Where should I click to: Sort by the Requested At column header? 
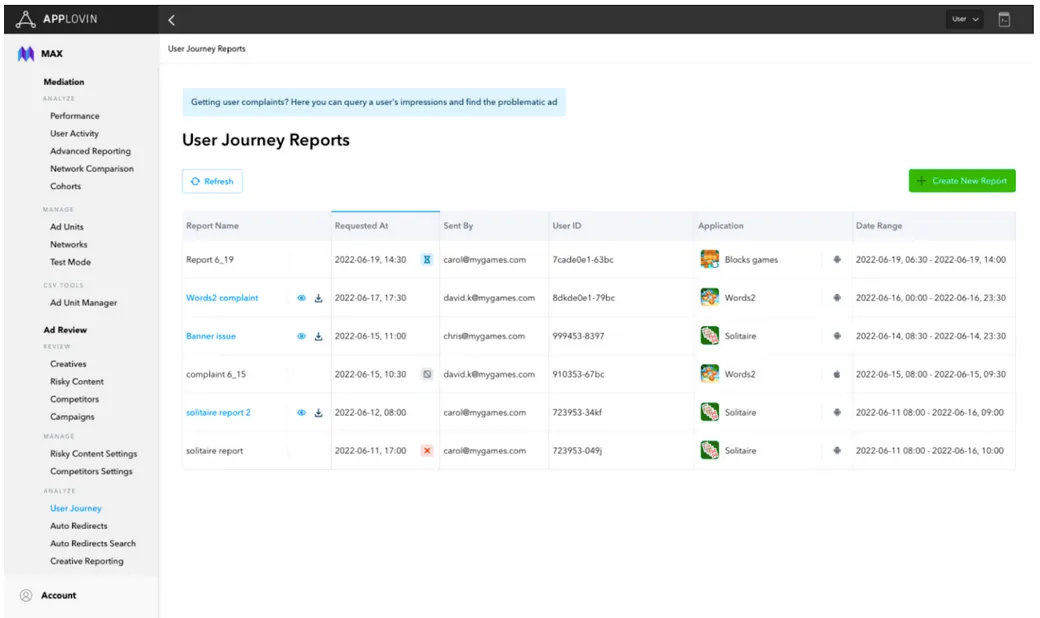tap(363, 226)
